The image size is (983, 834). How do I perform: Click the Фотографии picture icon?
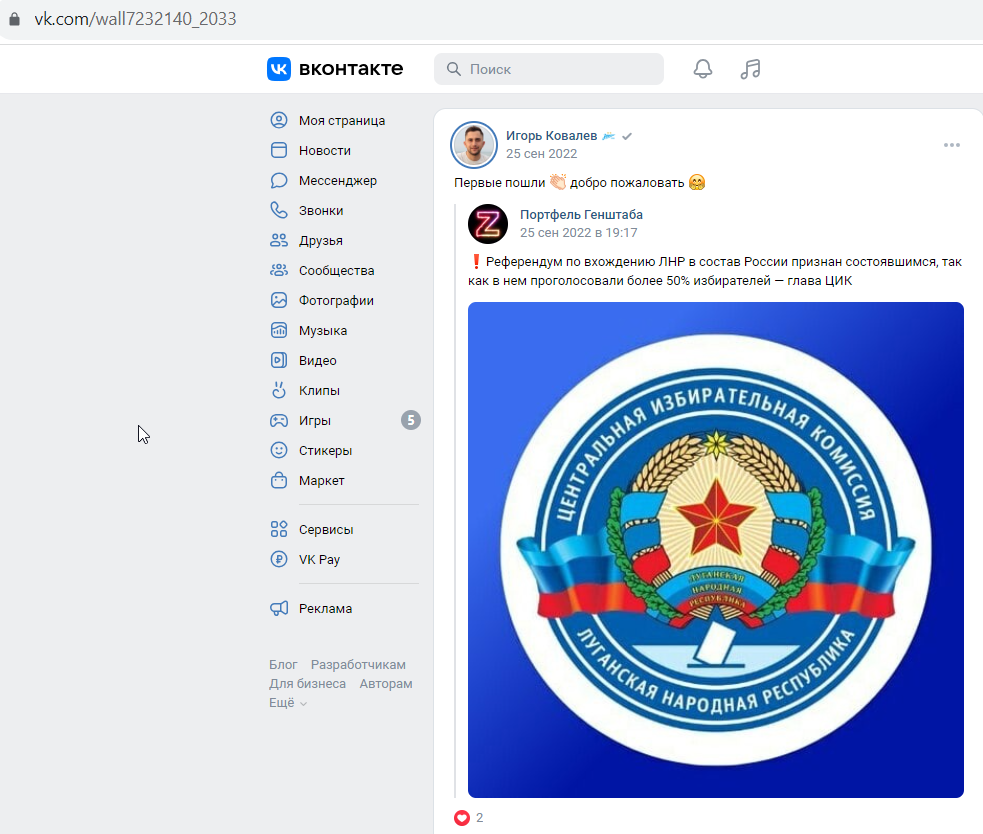(279, 300)
